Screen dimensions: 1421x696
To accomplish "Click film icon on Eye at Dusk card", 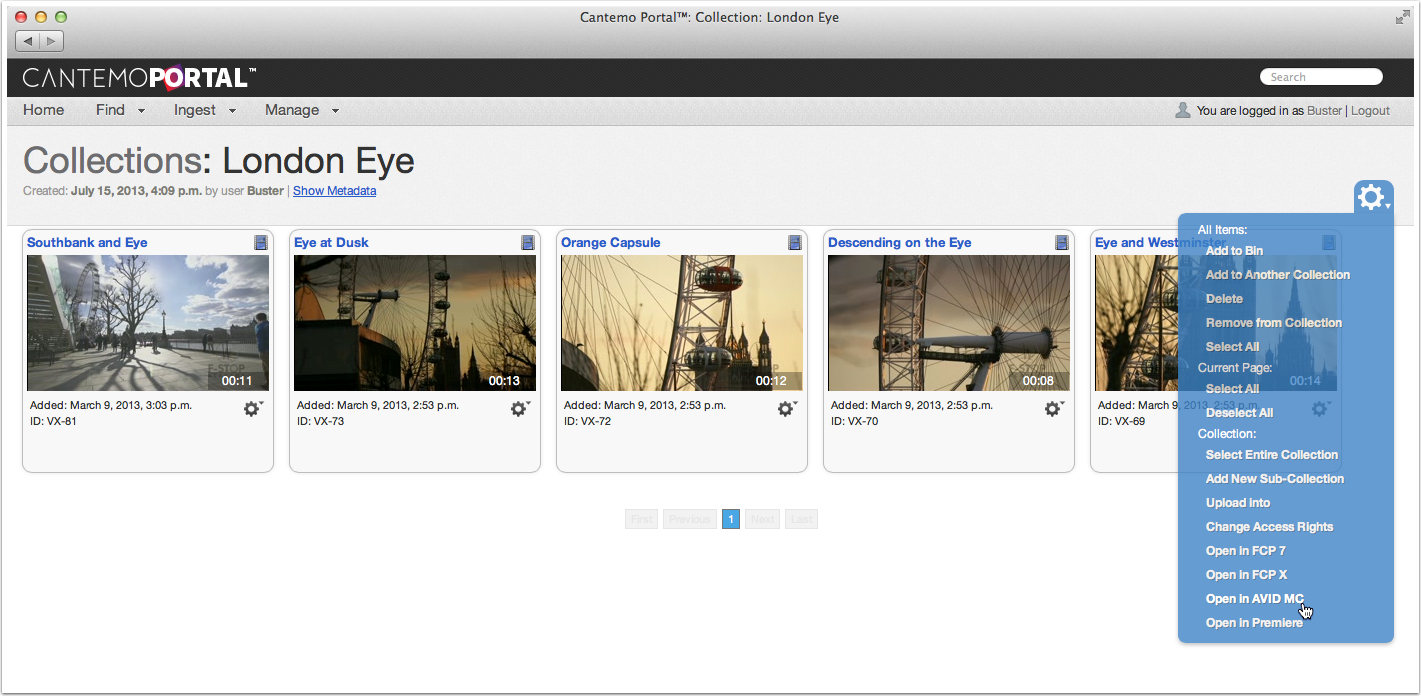I will (x=528, y=242).
